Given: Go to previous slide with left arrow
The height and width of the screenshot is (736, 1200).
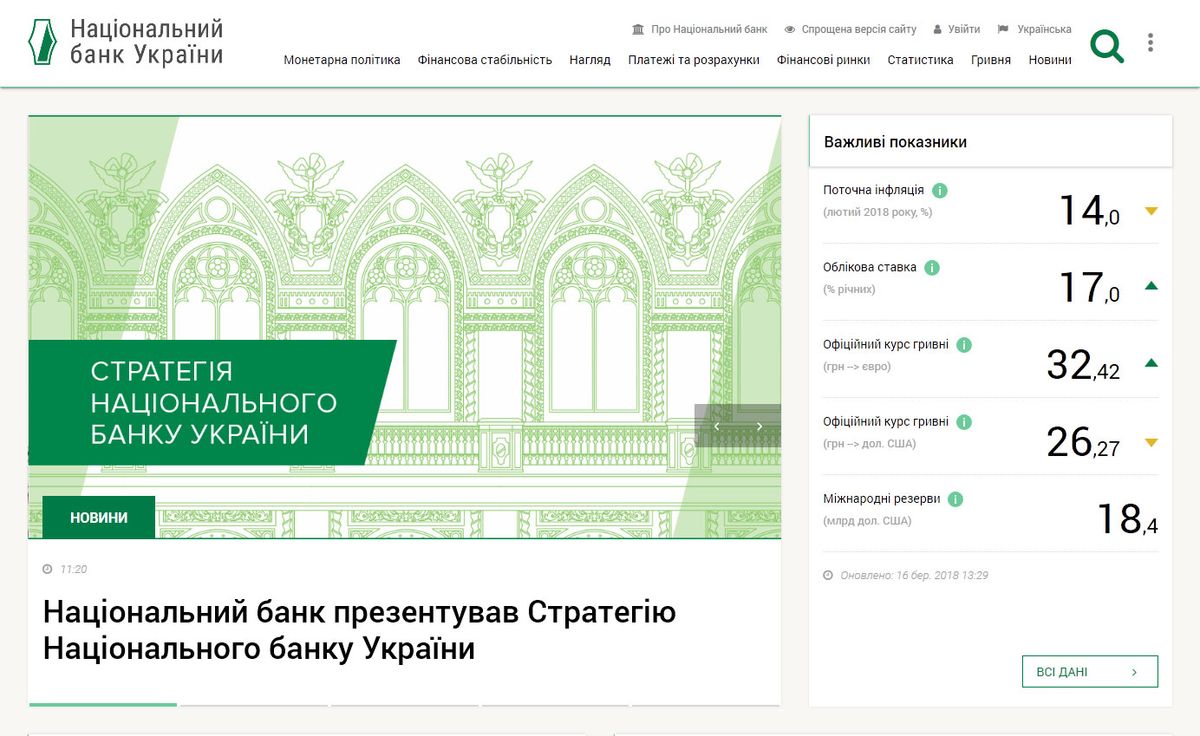Looking at the screenshot, I should click(x=716, y=426).
